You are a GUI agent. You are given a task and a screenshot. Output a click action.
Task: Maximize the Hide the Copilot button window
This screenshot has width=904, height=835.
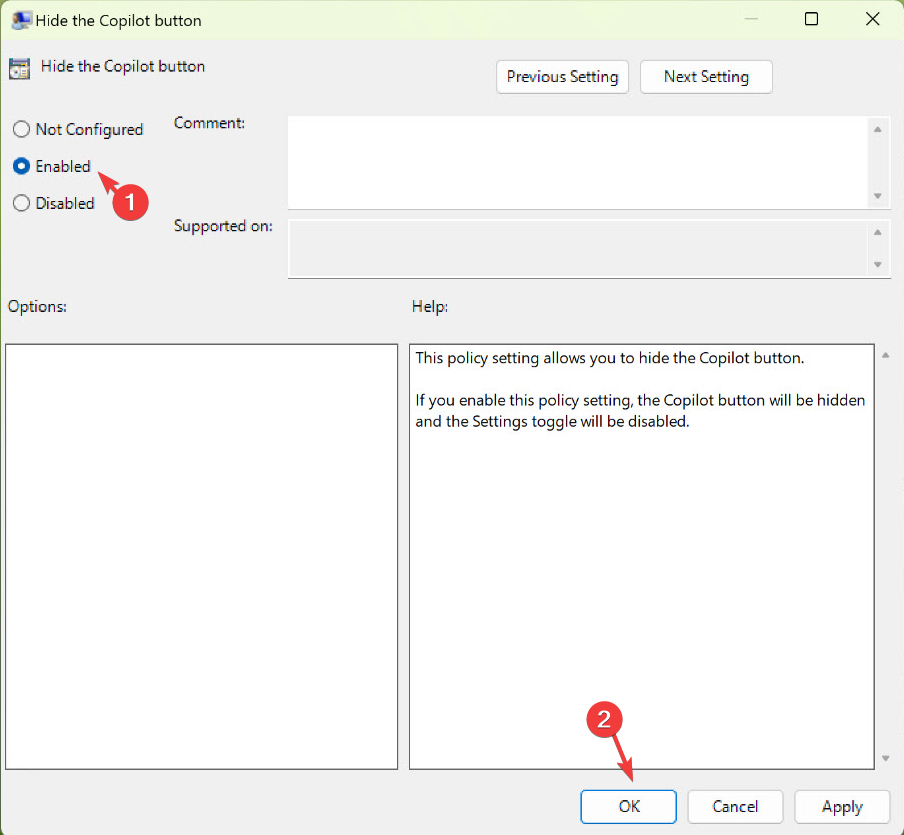pos(811,19)
